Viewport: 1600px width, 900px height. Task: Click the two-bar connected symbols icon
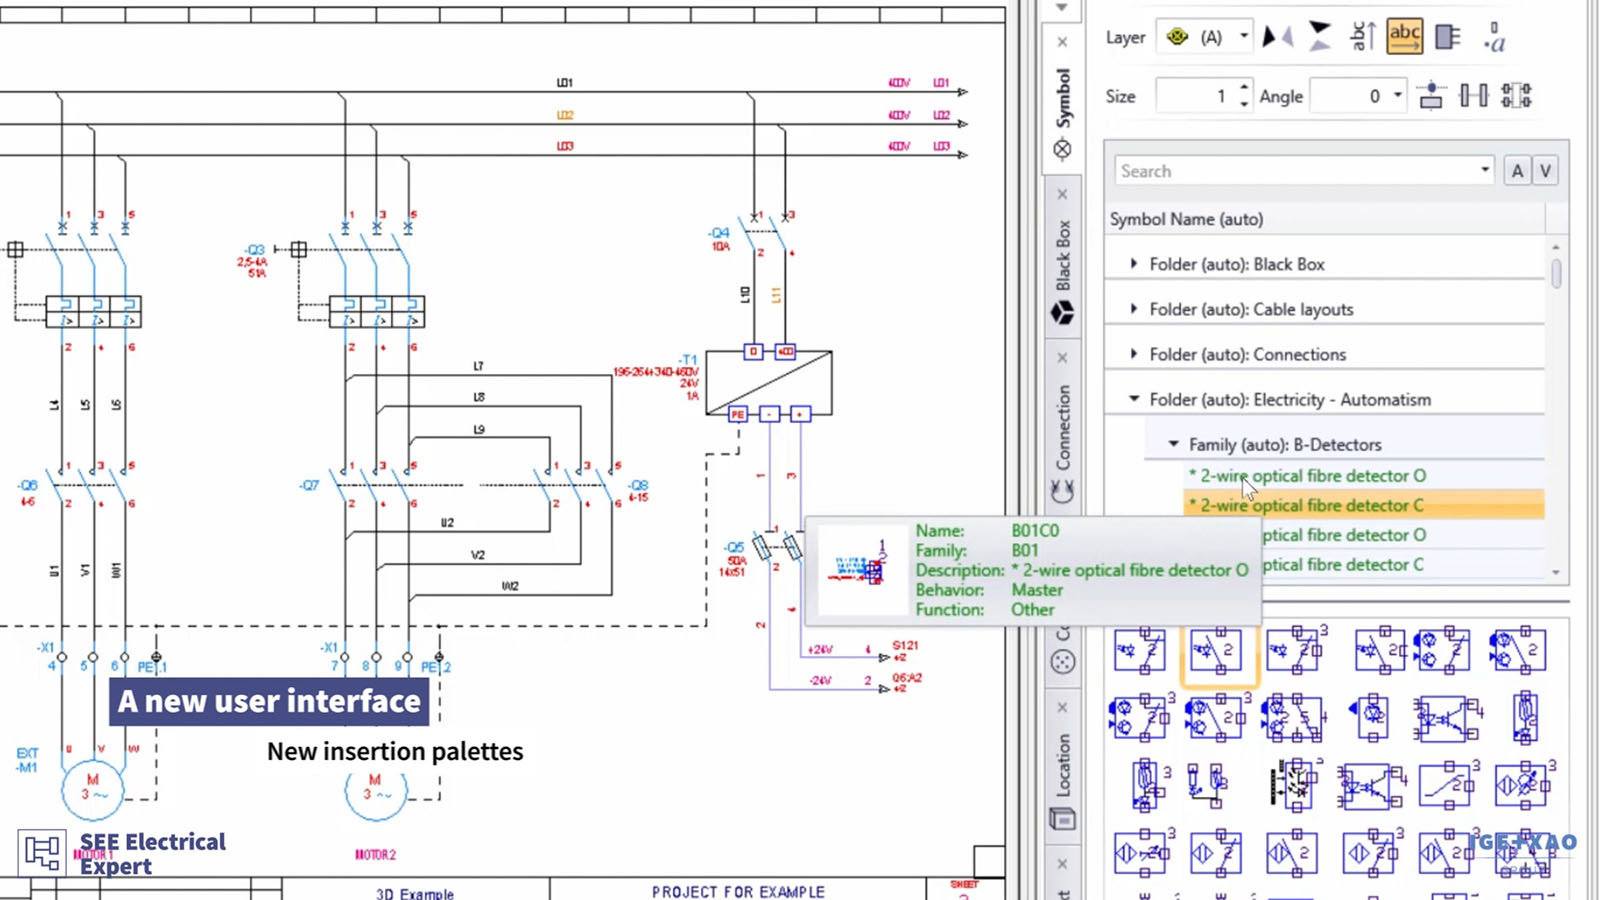pos(1473,96)
